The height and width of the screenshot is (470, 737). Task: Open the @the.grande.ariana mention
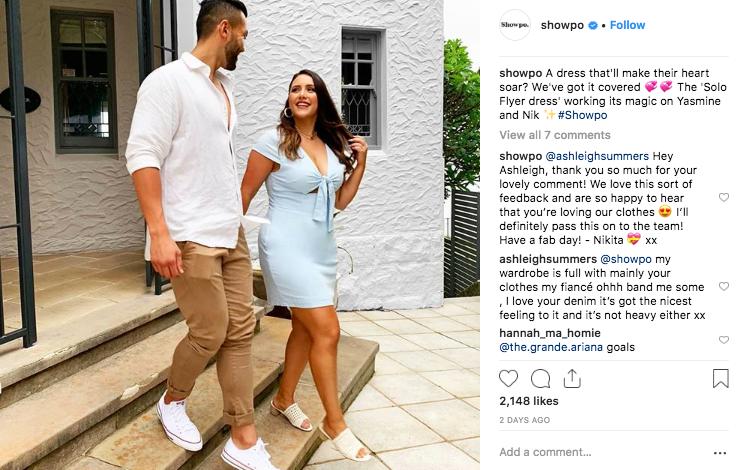pyautogui.click(x=551, y=347)
